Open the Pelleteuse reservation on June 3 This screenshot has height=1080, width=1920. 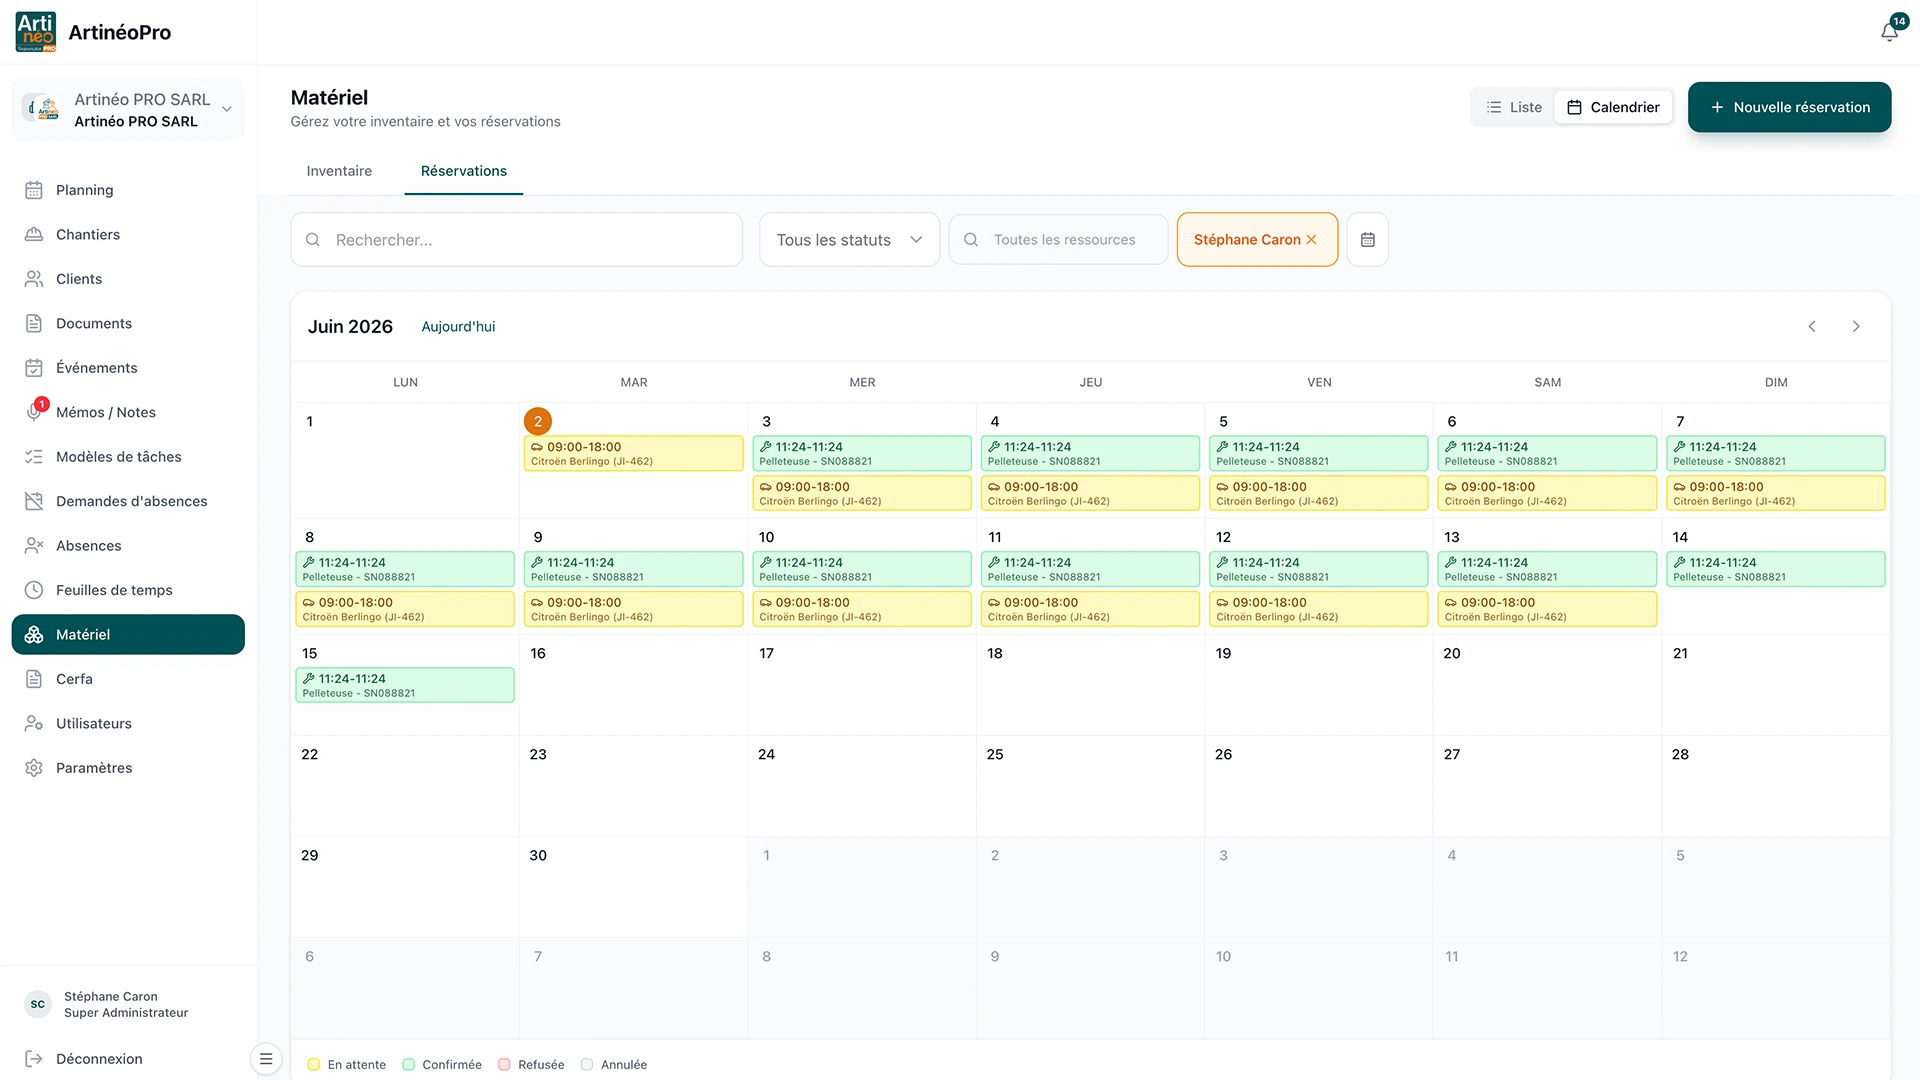pyautogui.click(x=862, y=454)
